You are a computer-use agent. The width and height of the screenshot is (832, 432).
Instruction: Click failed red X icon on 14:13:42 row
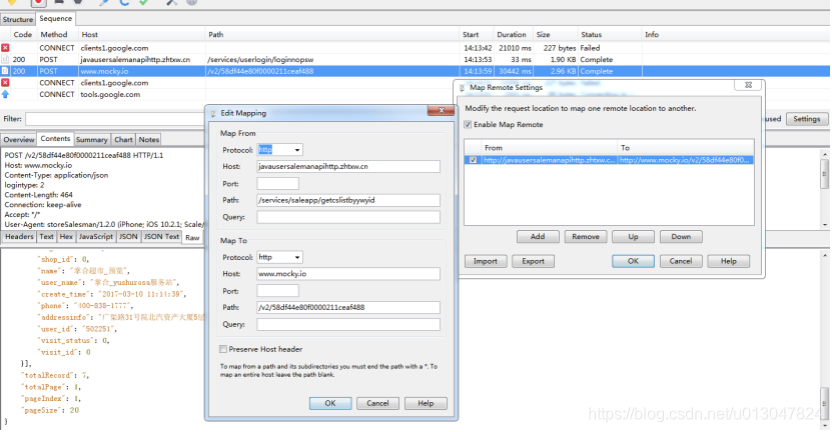(x=5, y=48)
